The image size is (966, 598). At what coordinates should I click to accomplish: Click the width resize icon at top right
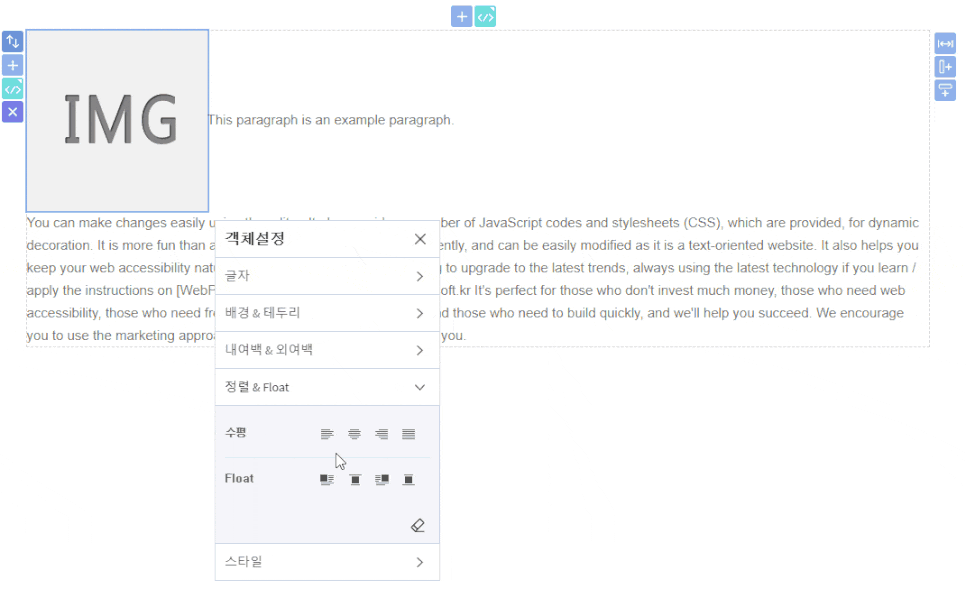point(945,43)
